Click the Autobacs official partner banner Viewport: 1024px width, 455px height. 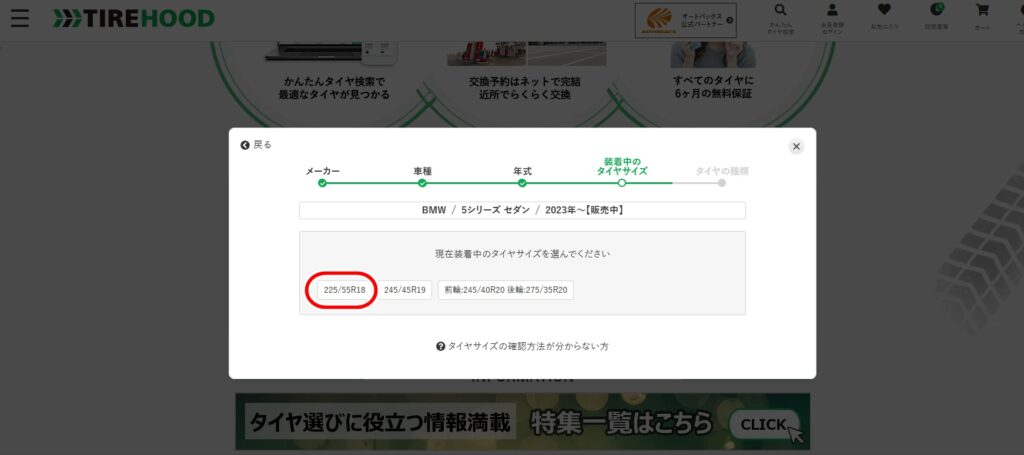686,20
